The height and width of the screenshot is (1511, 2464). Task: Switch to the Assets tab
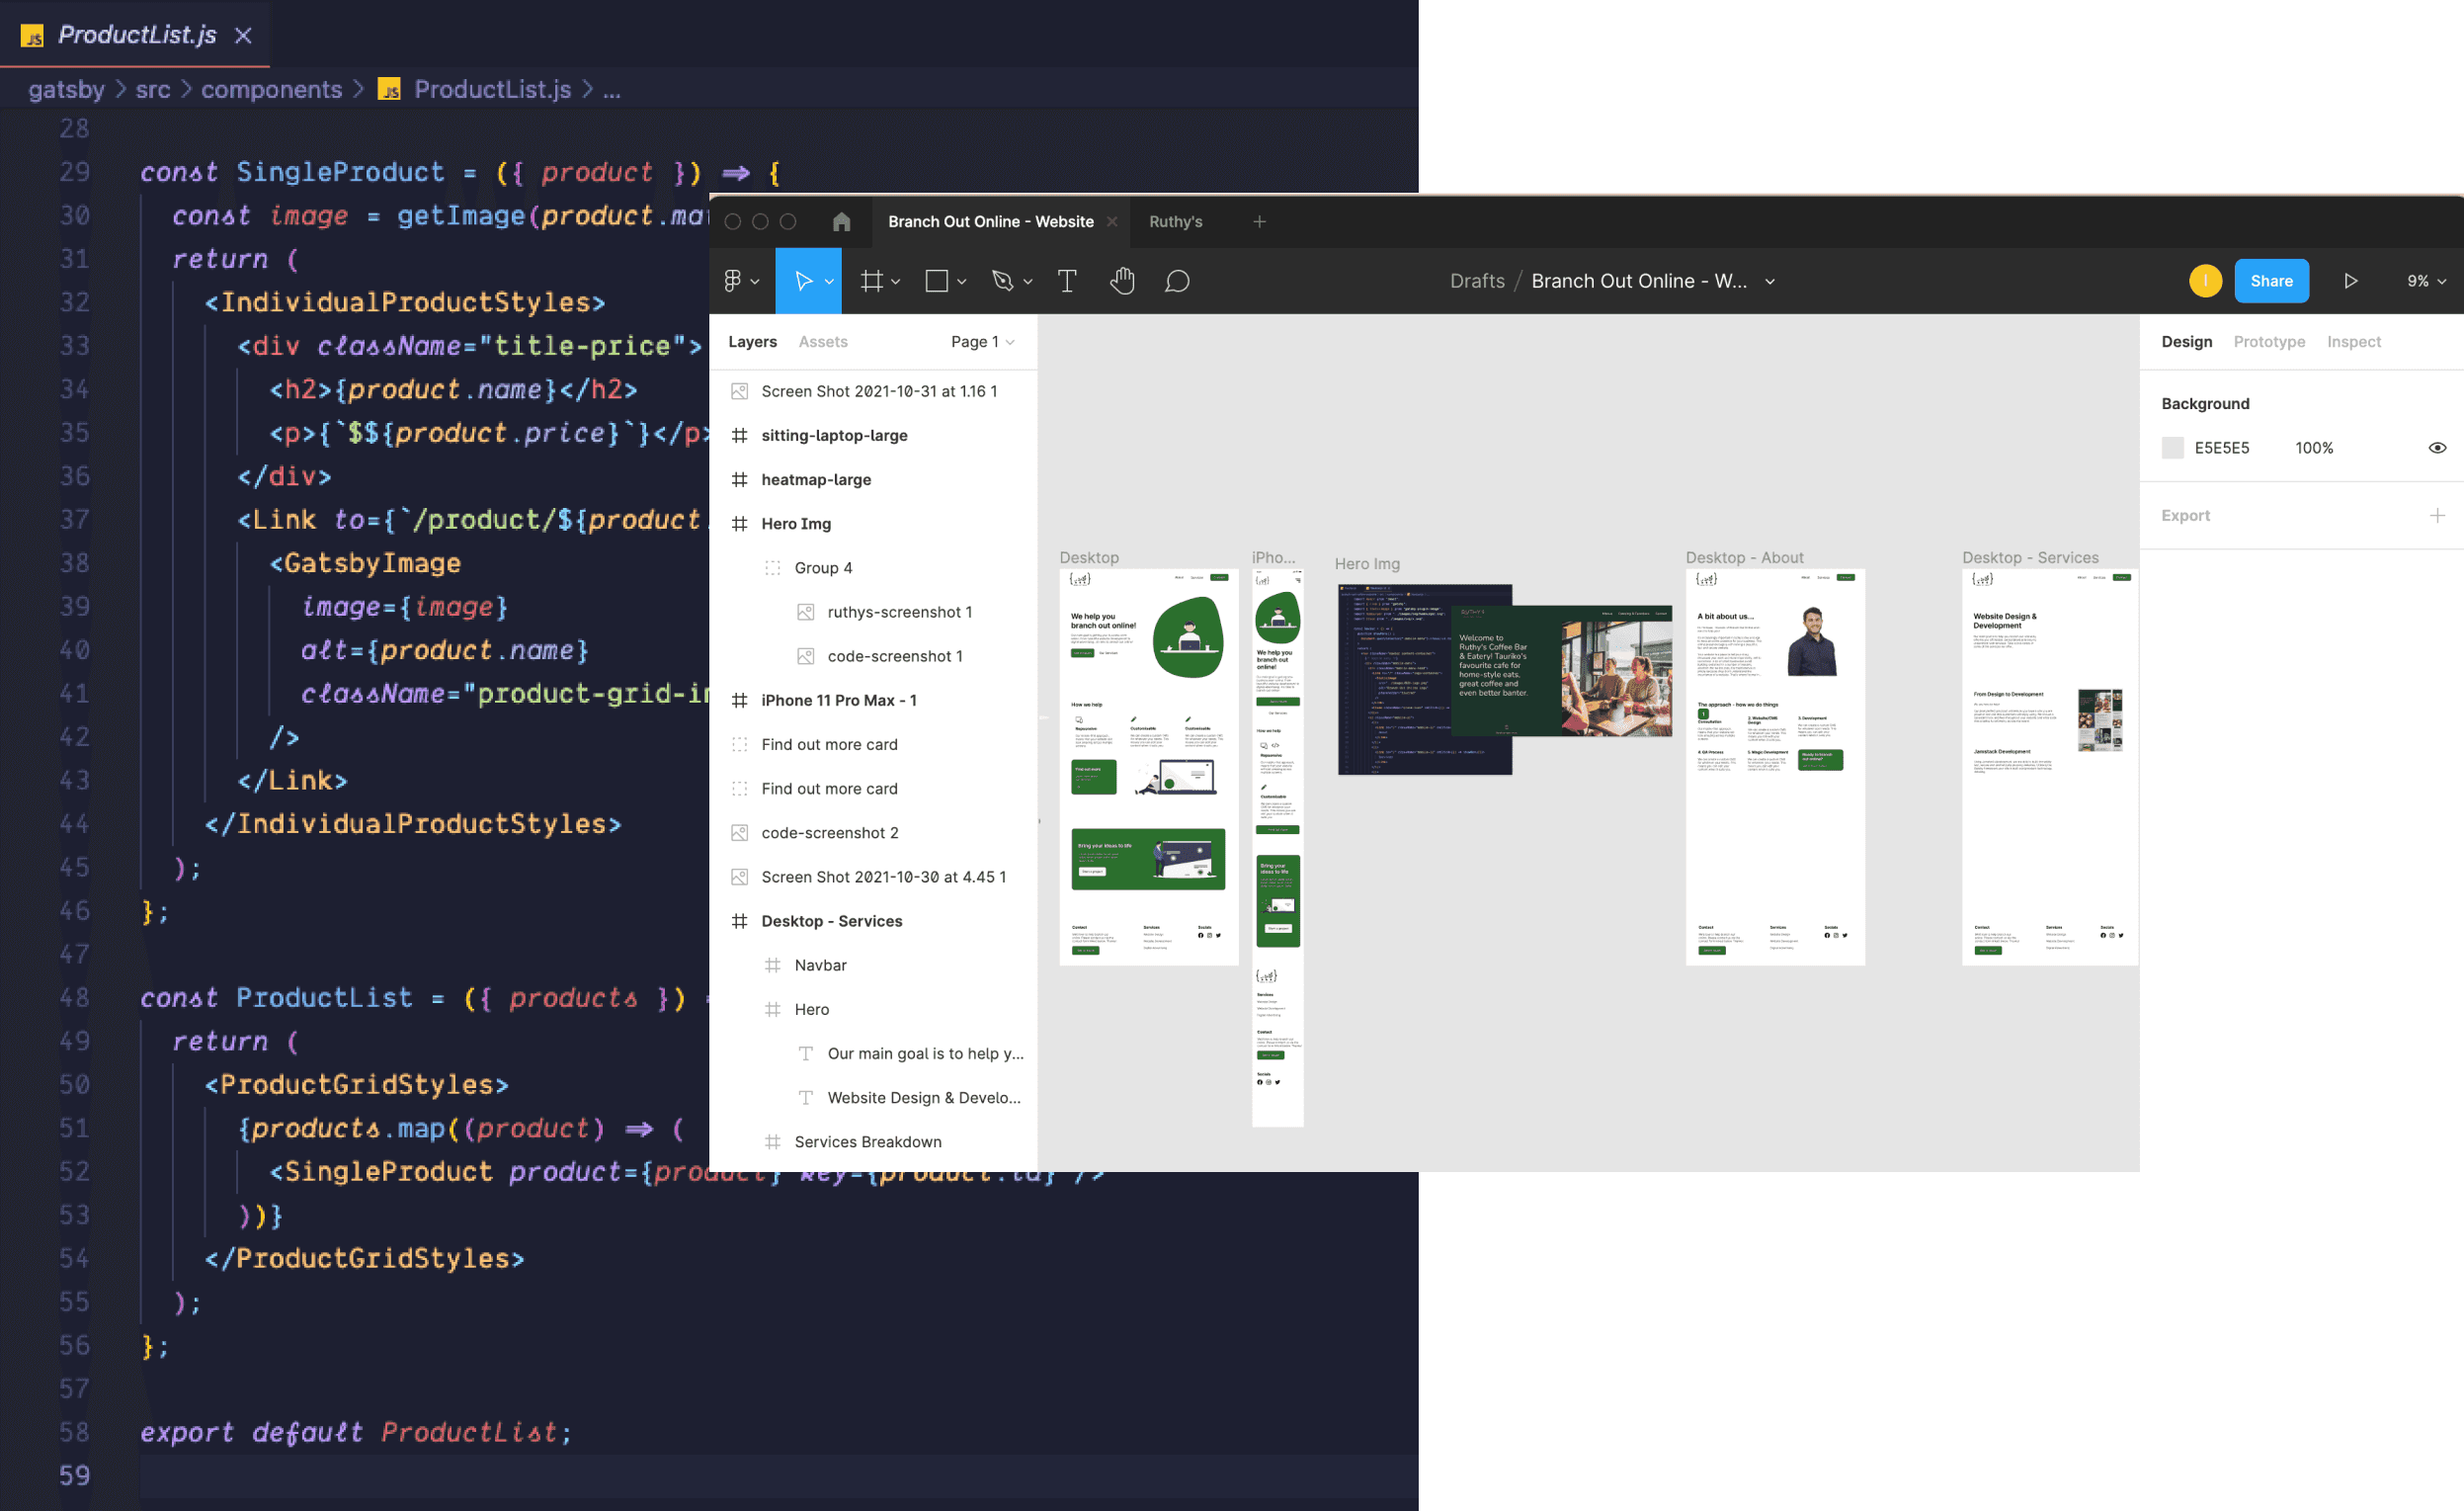coord(823,341)
